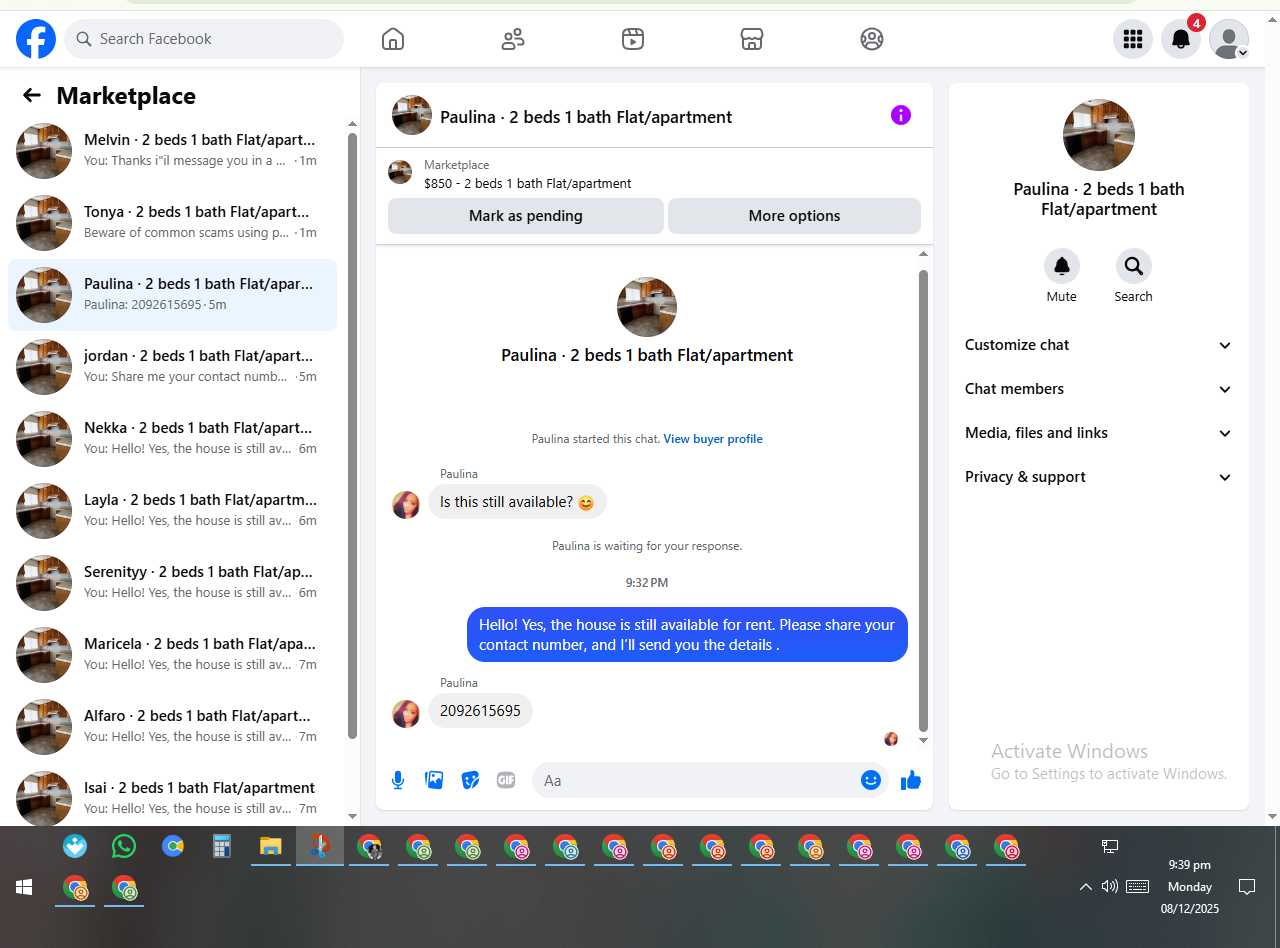
Task: Click the chat messages scrollbar down arrow
Action: click(923, 740)
